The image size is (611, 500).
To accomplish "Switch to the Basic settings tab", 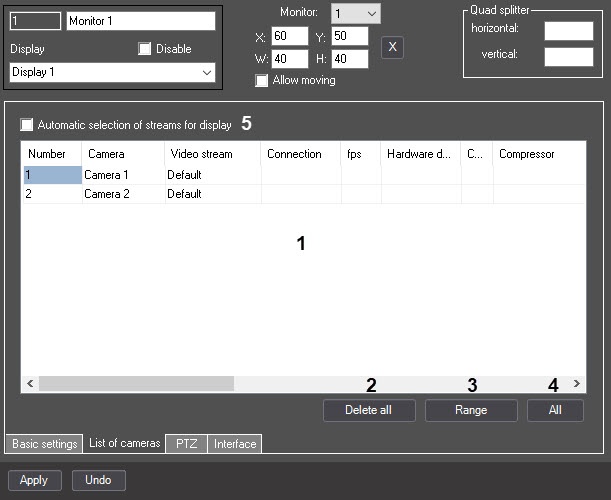I will click(x=44, y=443).
